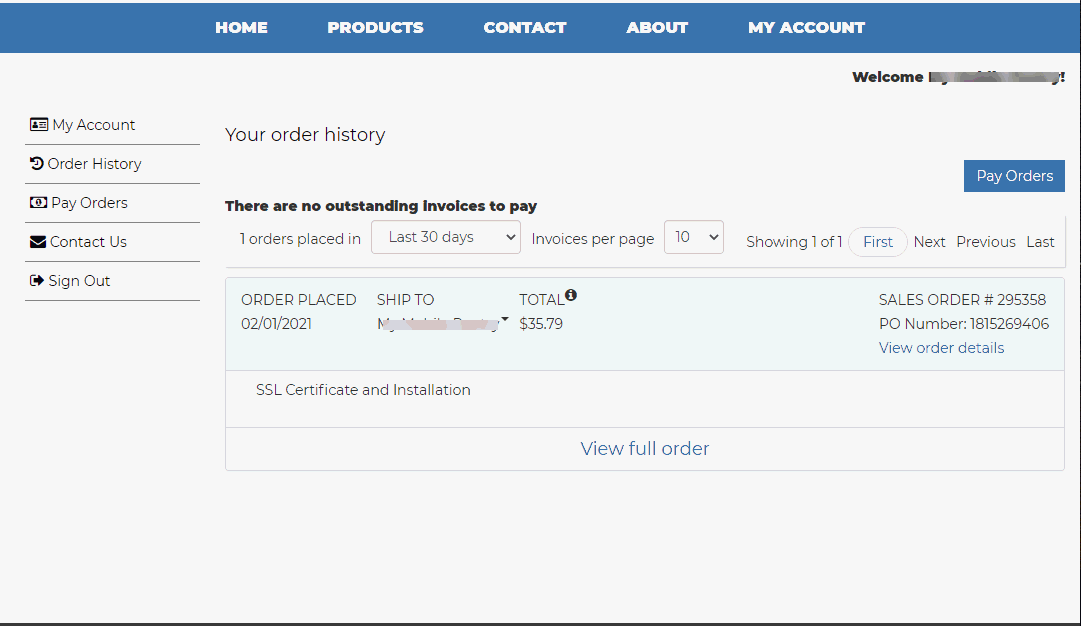Click the Sign Out arrow icon

point(37,281)
